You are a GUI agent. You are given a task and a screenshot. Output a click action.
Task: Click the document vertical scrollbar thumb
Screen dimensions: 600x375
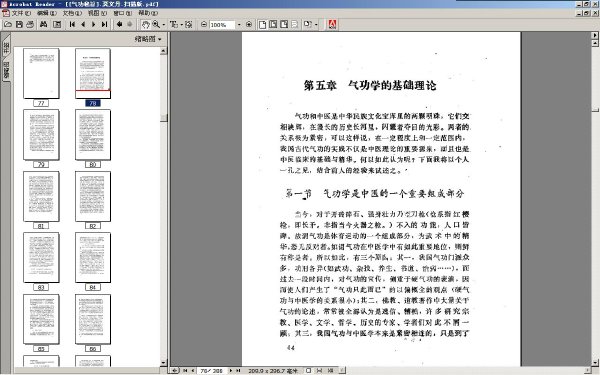coord(595,109)
